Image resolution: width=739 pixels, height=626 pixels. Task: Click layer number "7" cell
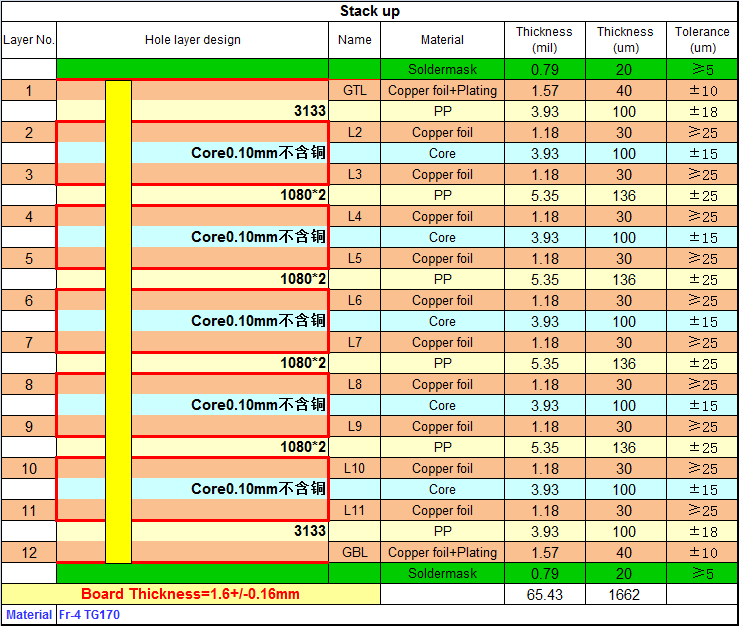[x=29, y=342]
